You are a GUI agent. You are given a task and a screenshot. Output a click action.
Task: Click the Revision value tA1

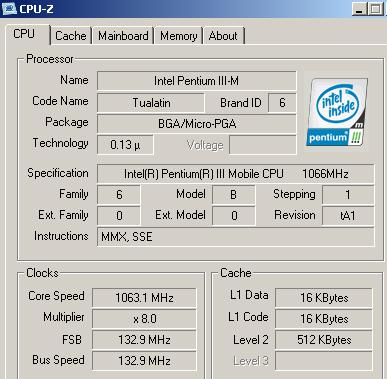pyautogui.click(x=348, y=216)
